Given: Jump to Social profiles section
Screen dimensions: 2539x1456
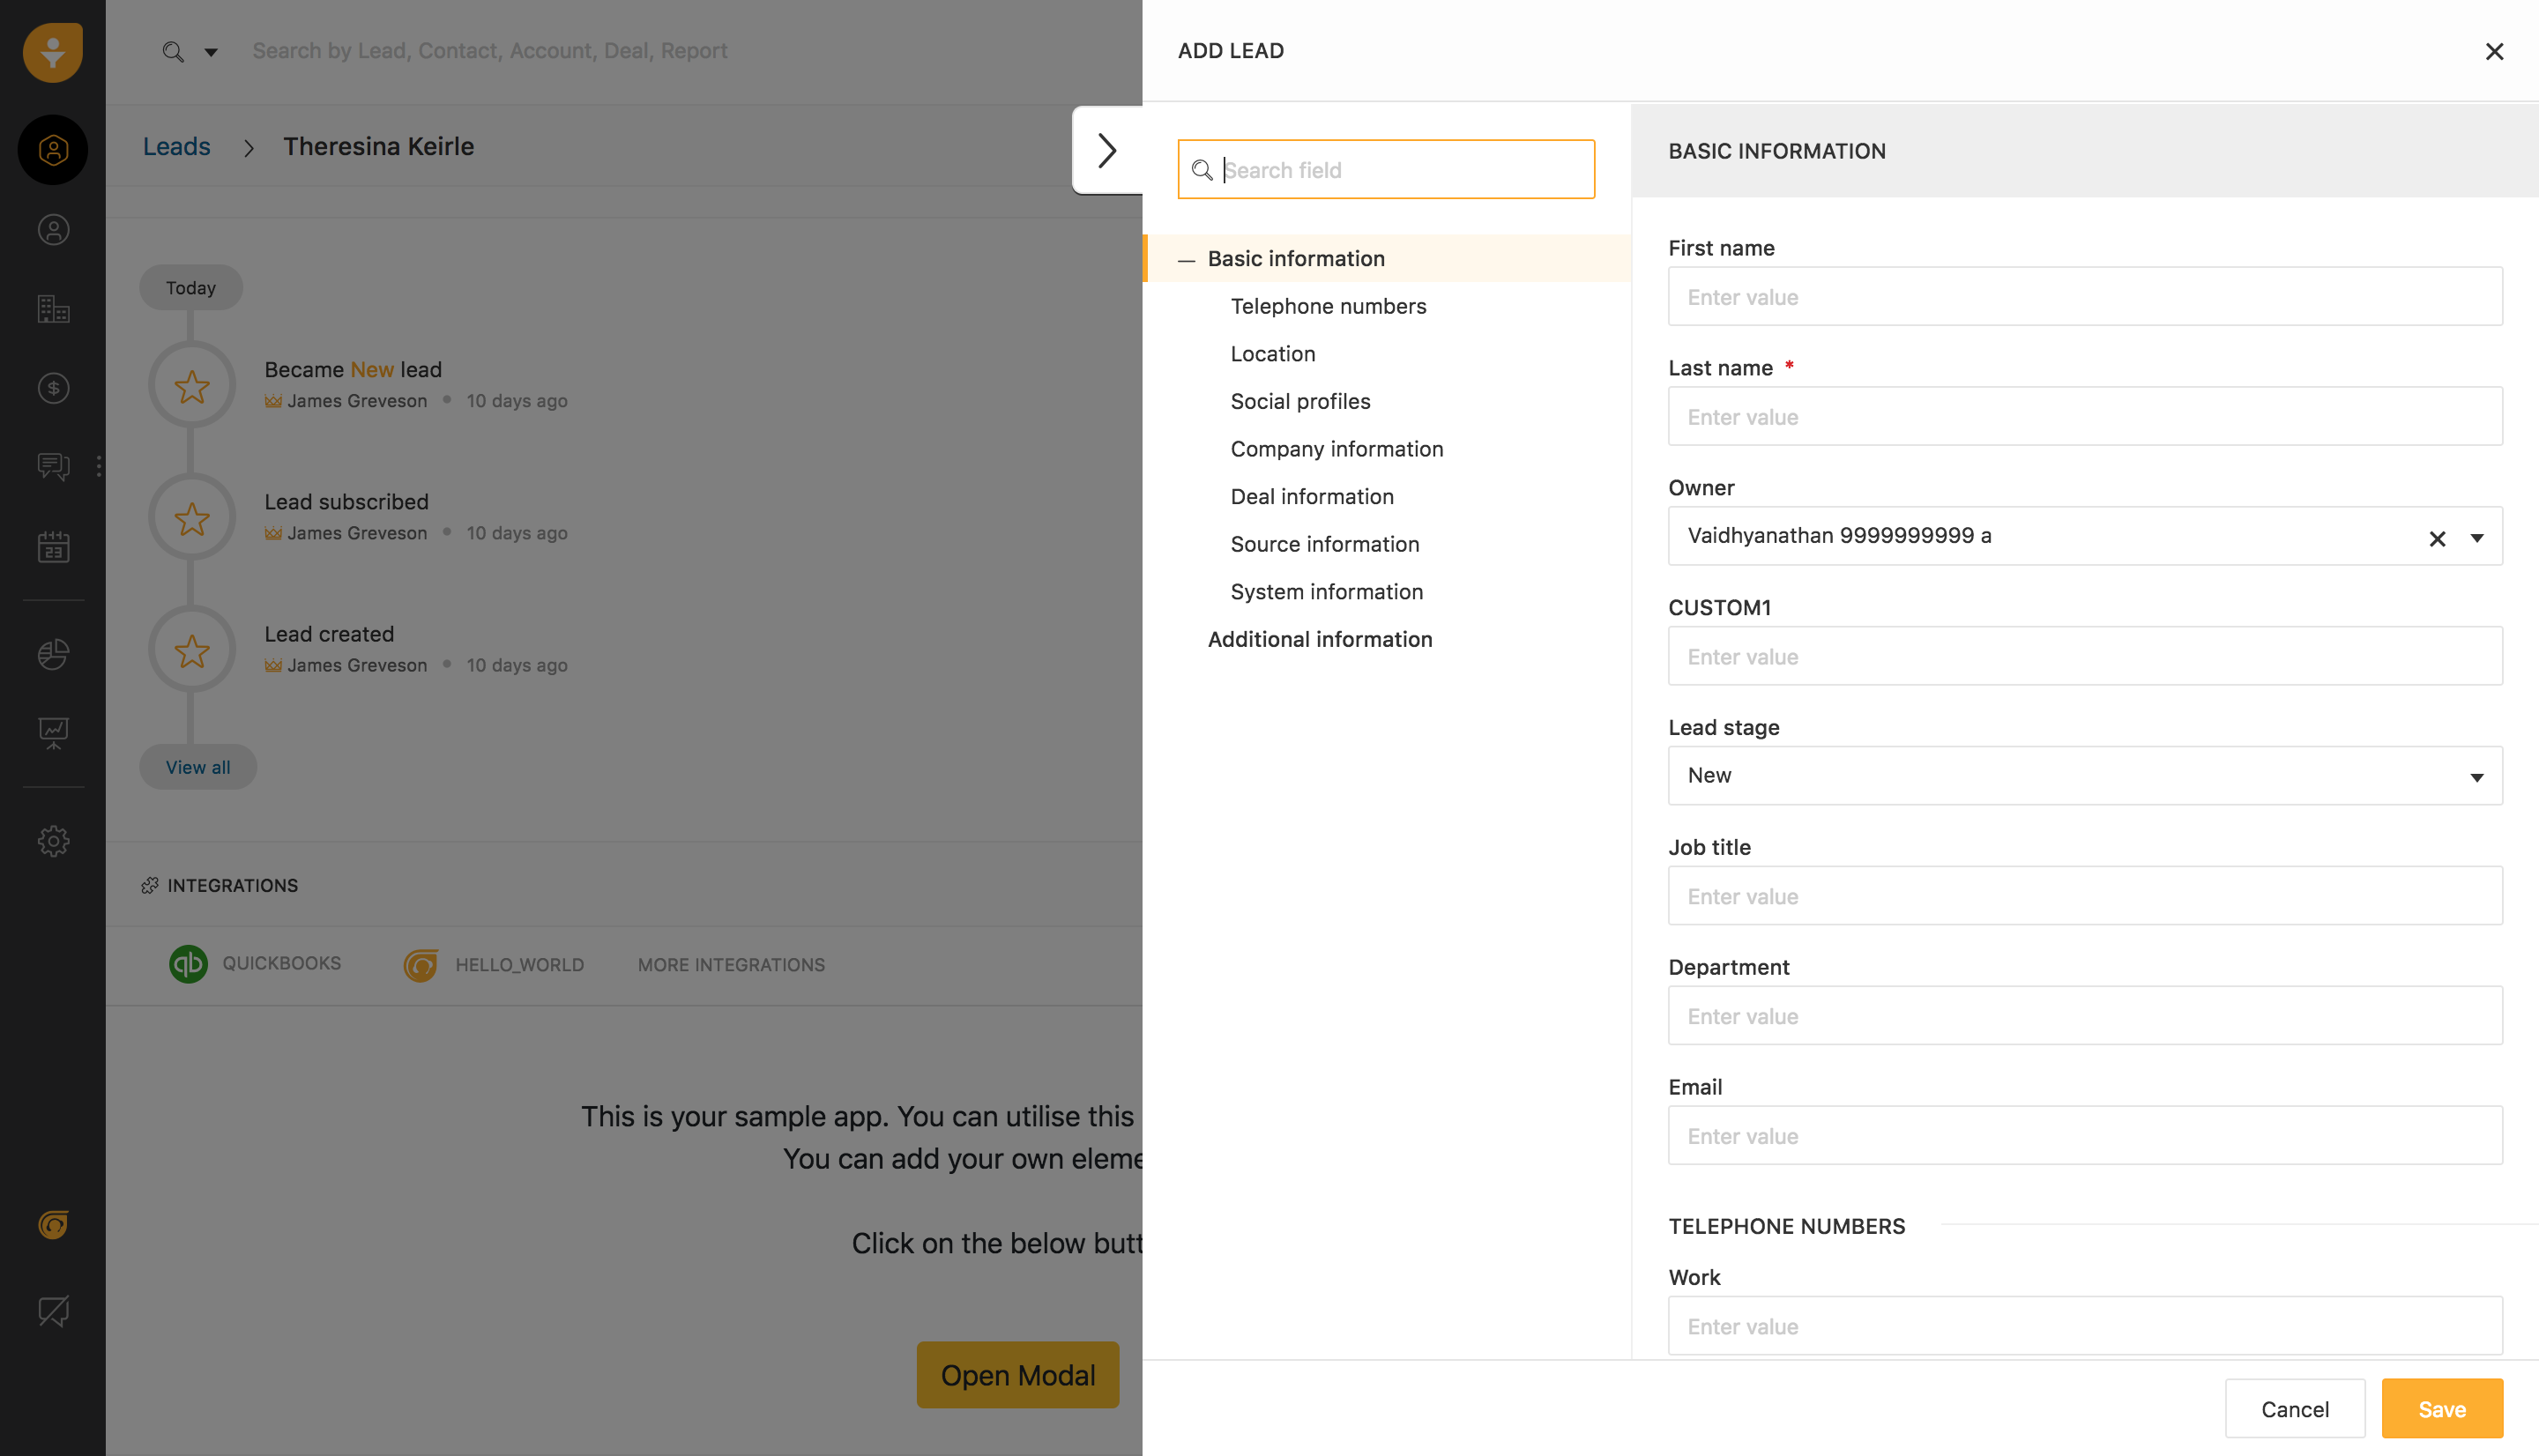Looking at the screenshot, I should coord(1300,401).
